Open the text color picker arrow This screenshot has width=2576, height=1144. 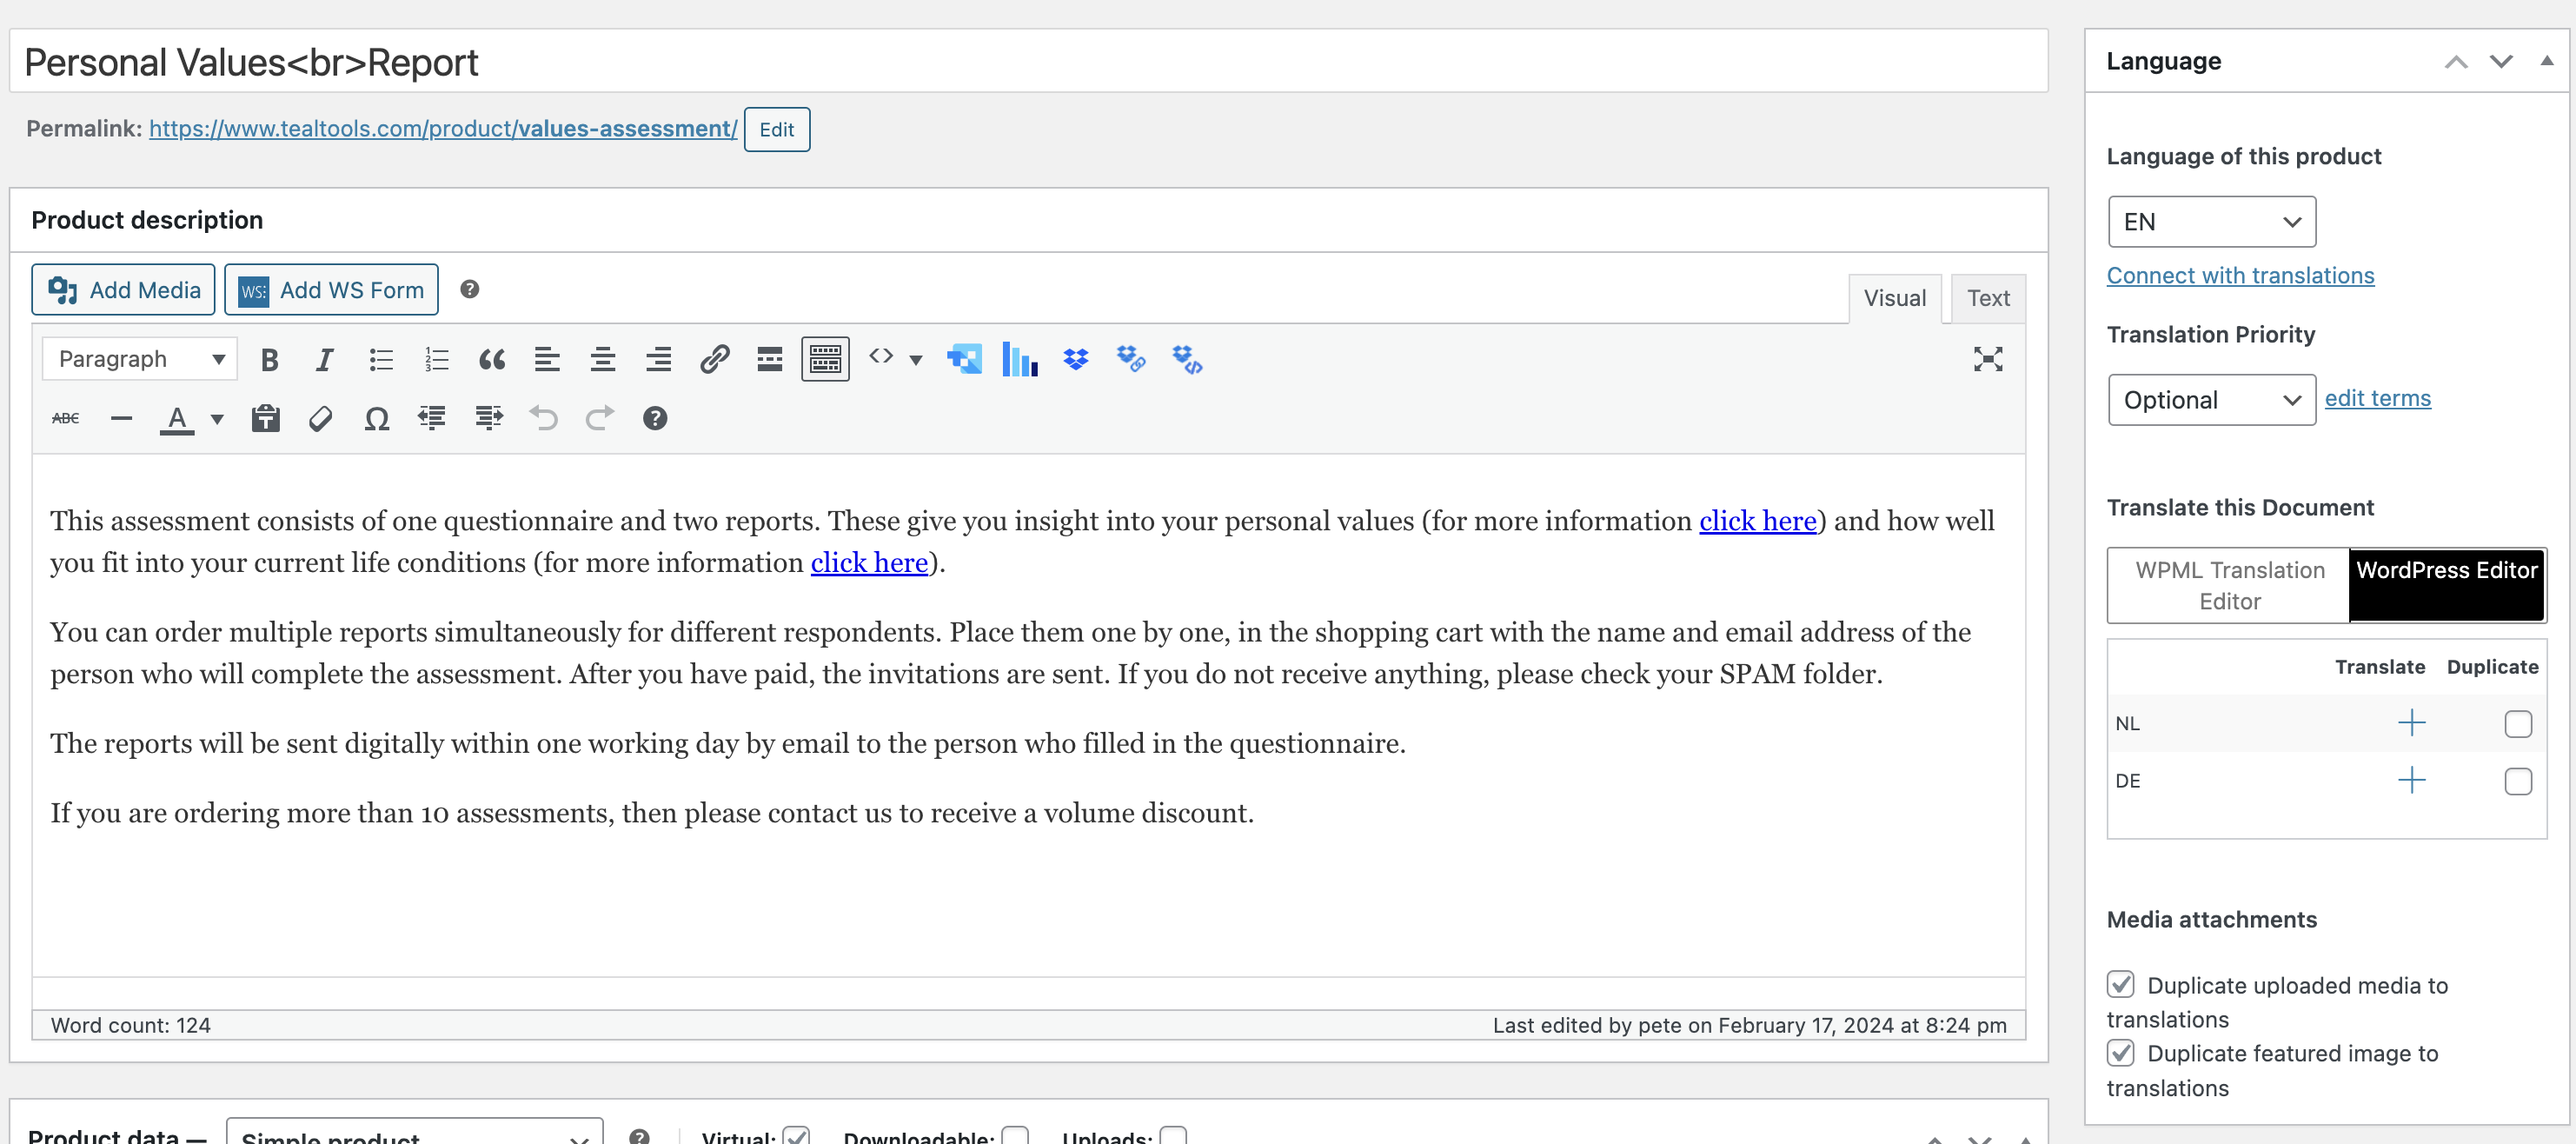click(x=217, y=419)
